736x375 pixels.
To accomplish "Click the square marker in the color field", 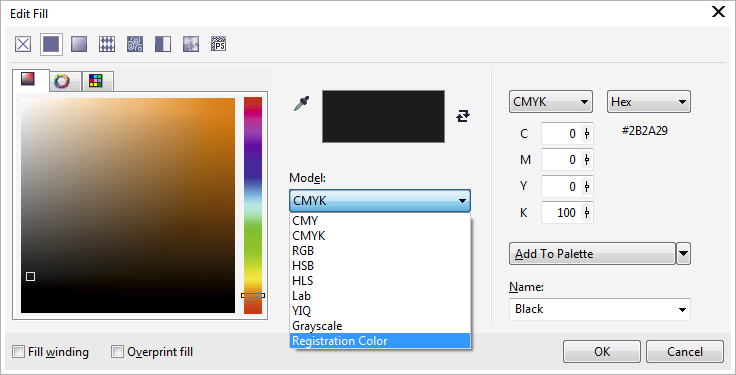I will (31, 276).
